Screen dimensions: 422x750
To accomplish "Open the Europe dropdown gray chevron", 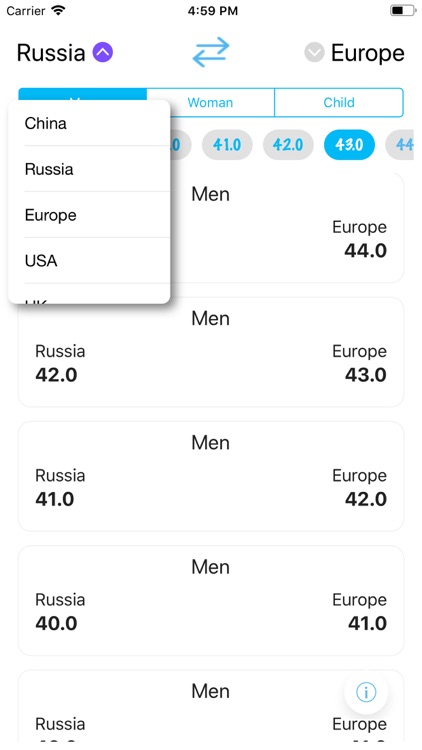I will point(314,52).
